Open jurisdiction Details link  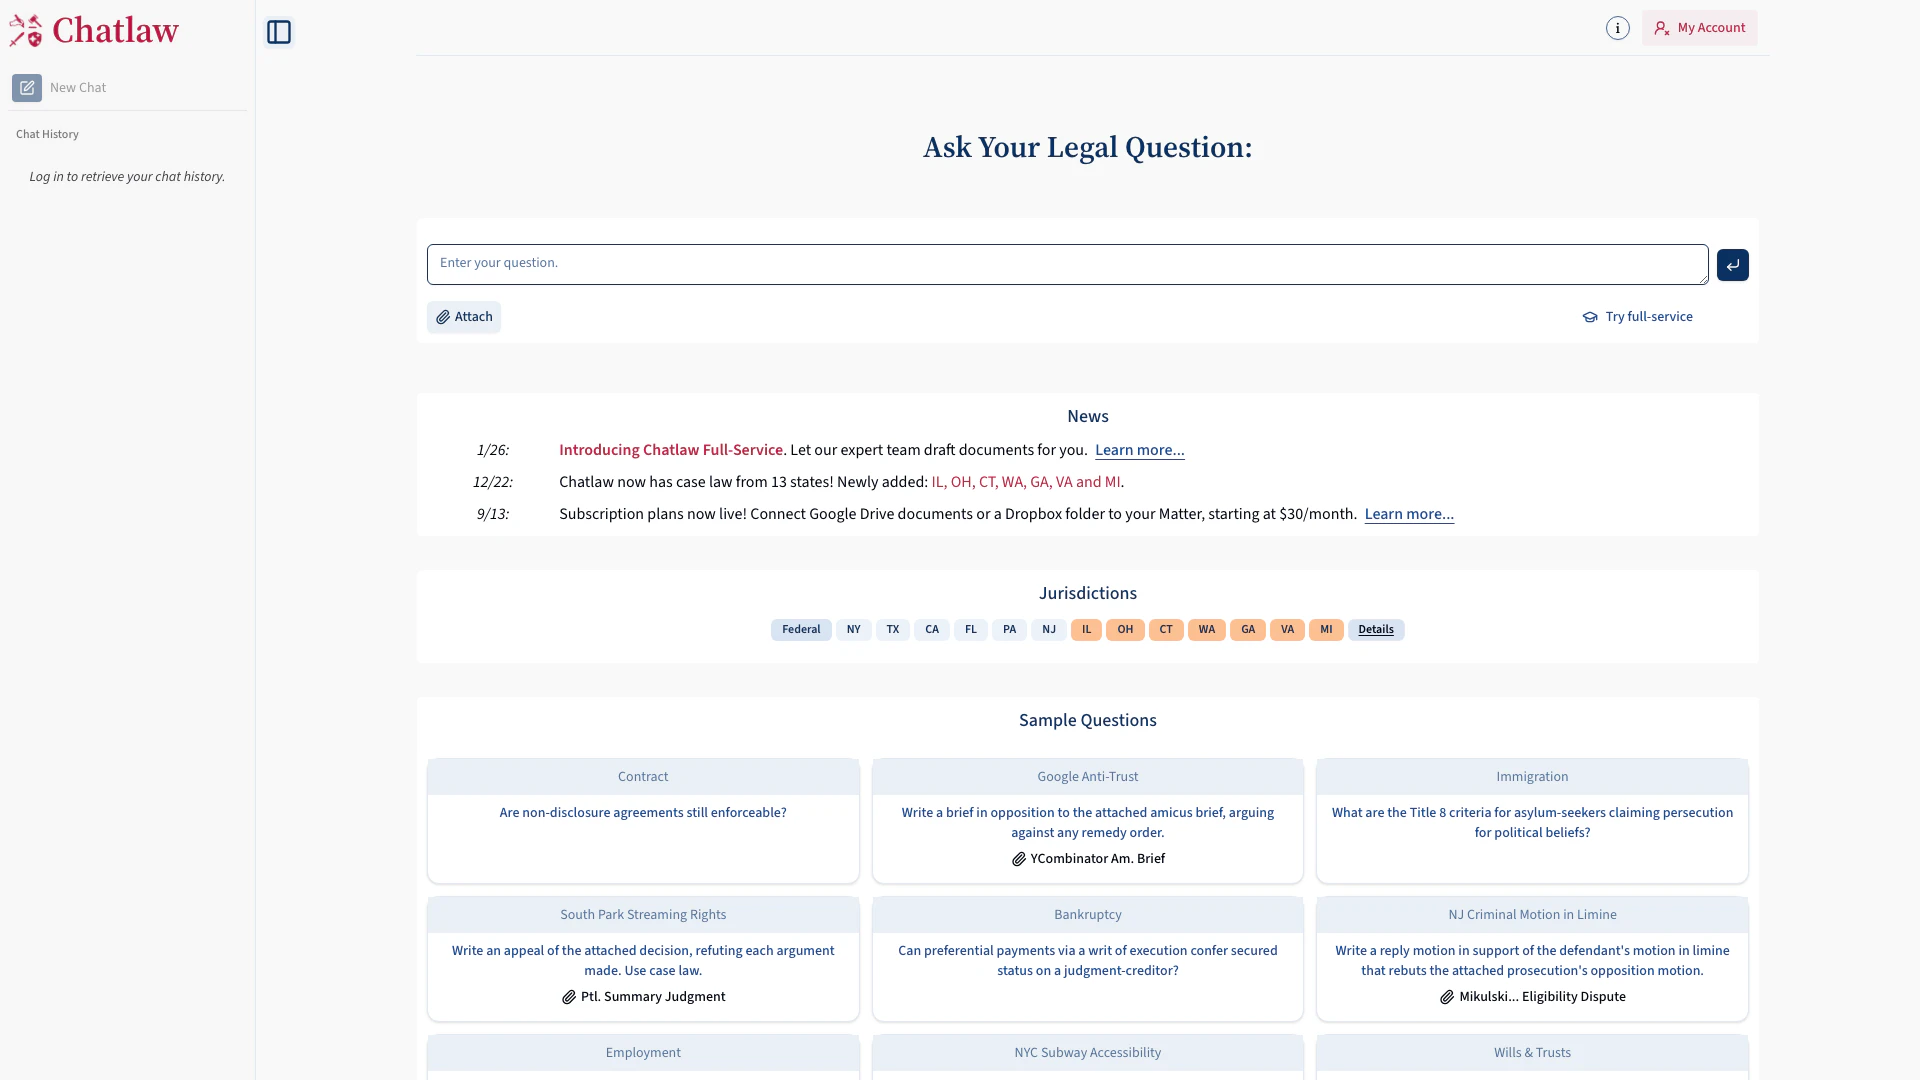click(x=1375, y=630)
